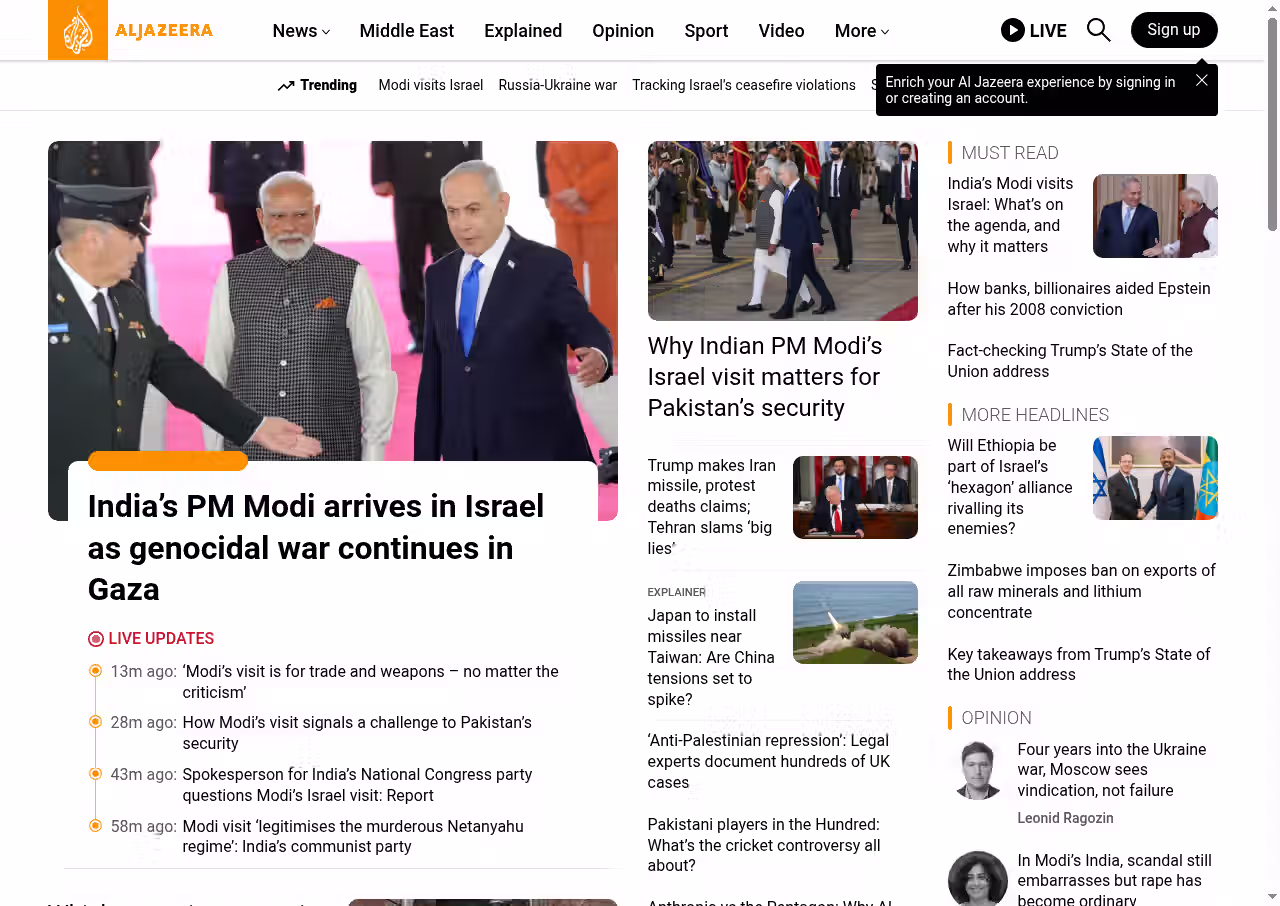The height and width of the screenshot is (906, 1280).
Task: Click the Trending arrow icon
Action: (x=286, y=86)
